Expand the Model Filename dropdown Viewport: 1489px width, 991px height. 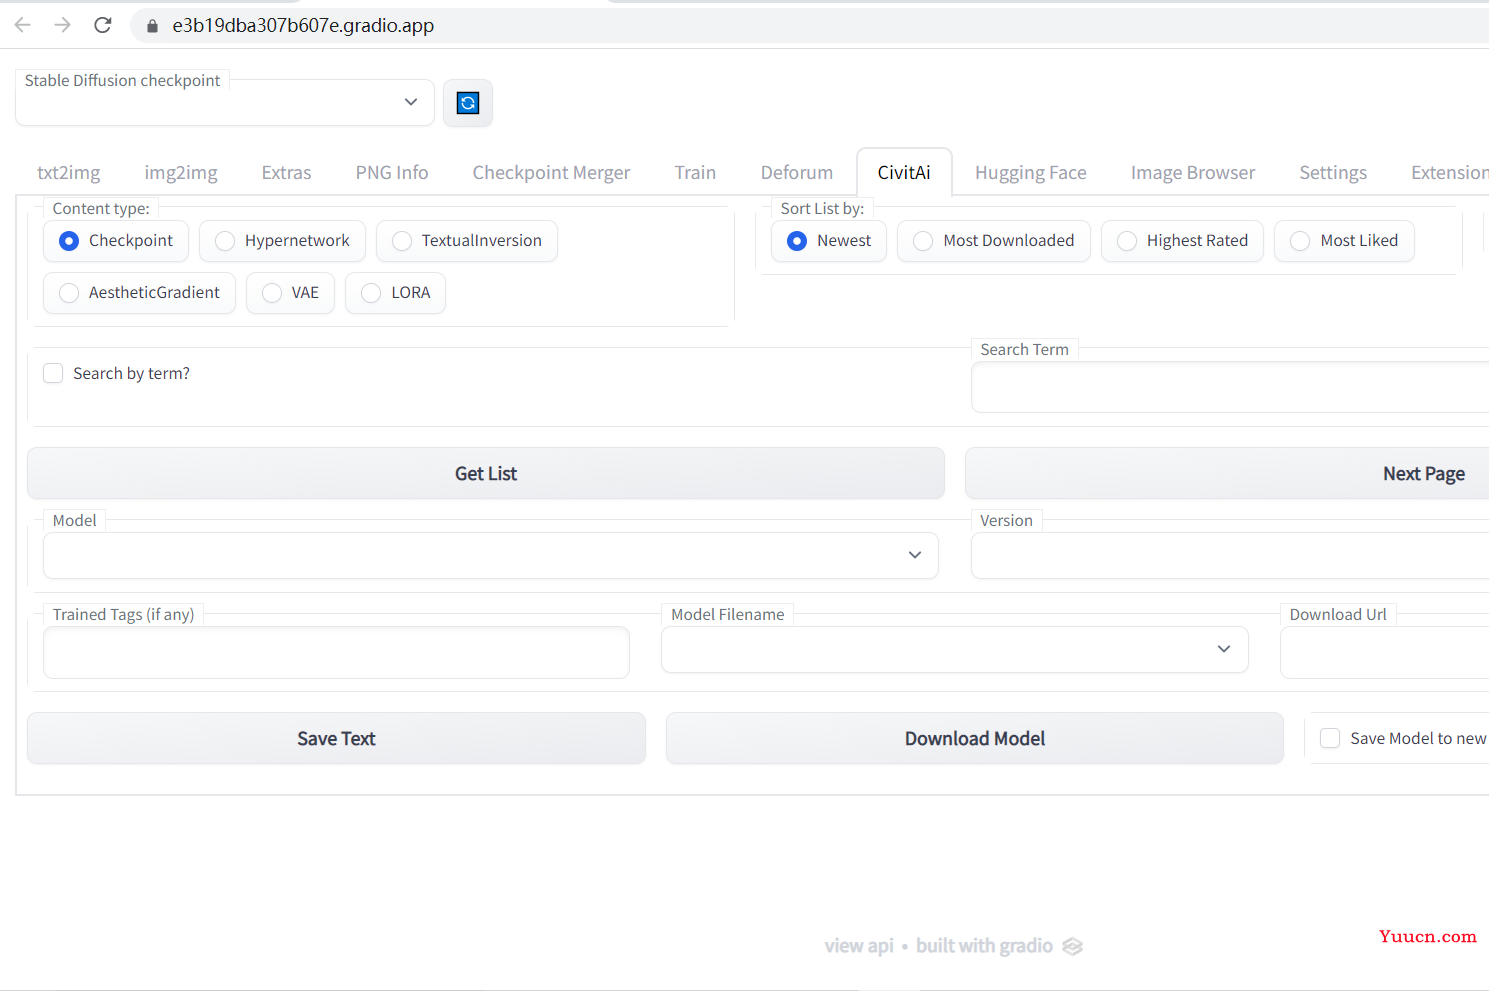[x=954, y=649]
